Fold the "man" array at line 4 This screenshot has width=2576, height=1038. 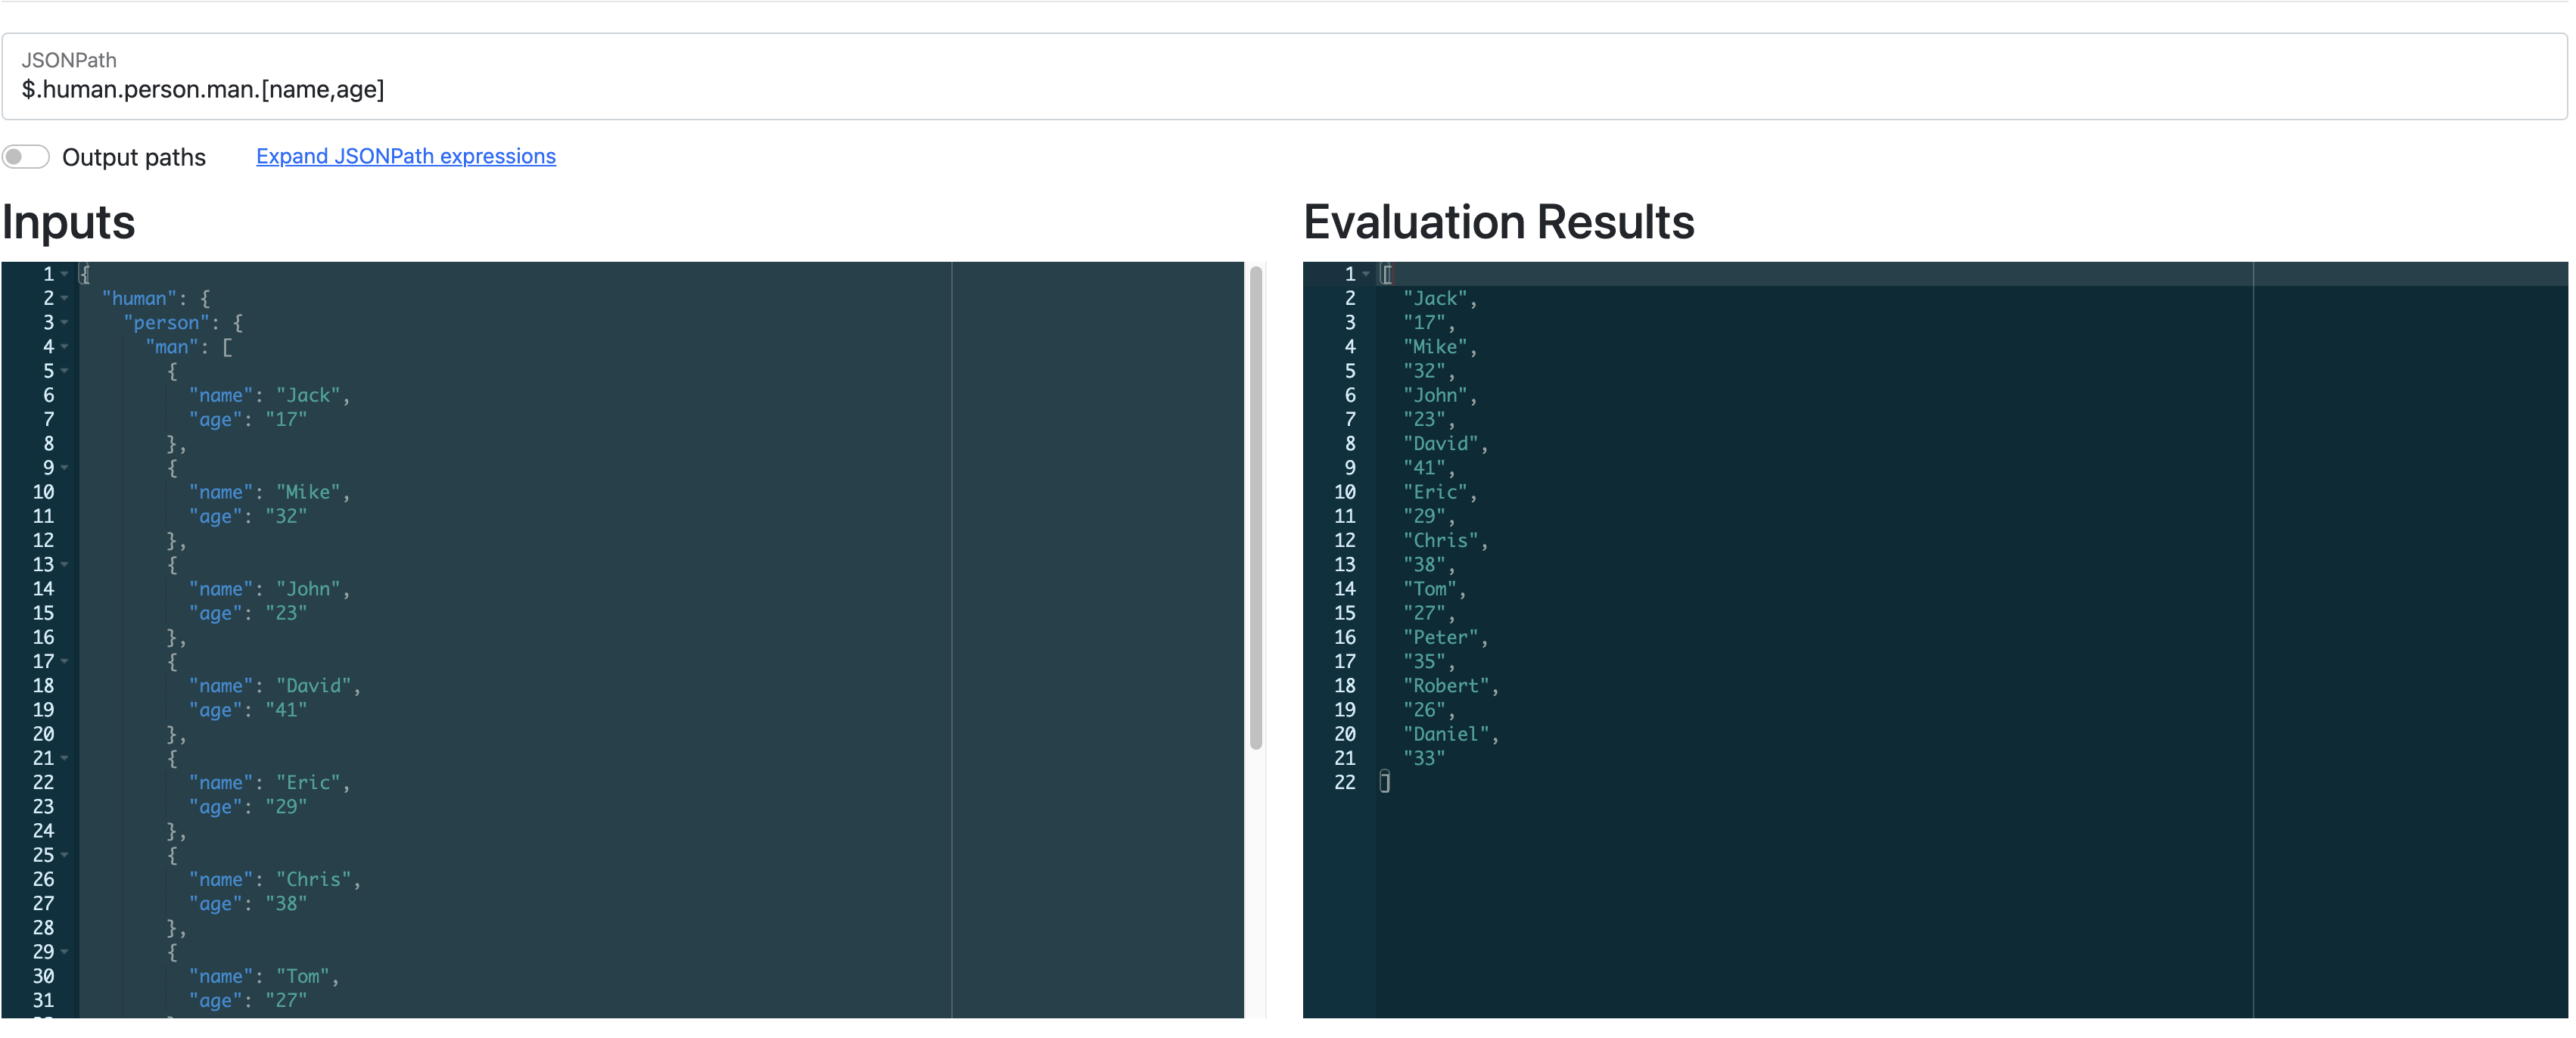(x=65, y=347)
